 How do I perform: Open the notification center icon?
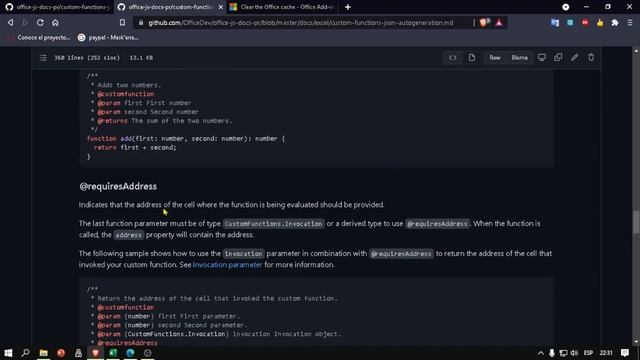pos(625,353)
